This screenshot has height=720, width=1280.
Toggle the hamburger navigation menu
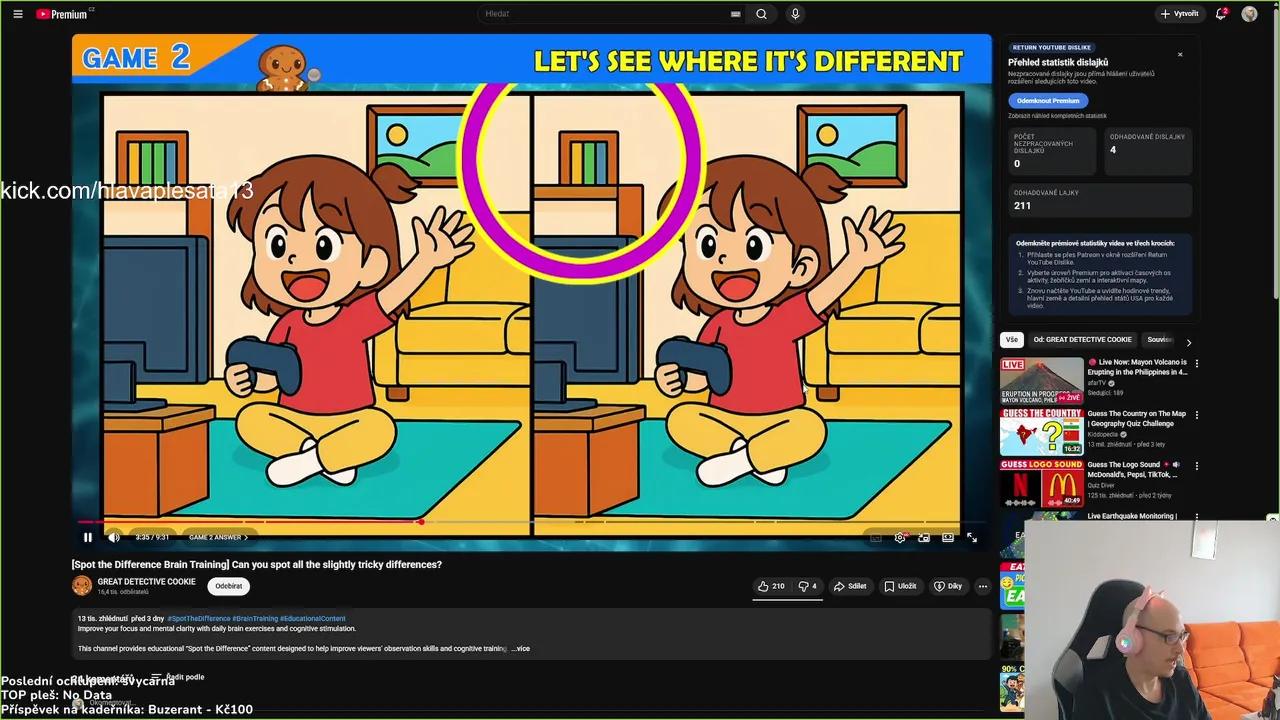[18, 14]
